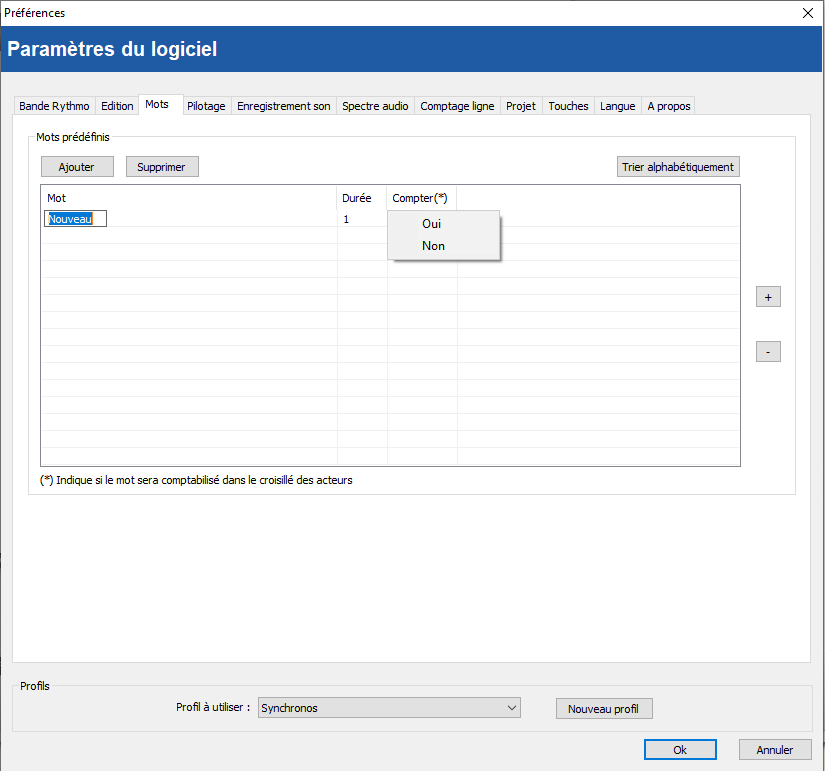Select the Touches tab

click(x=568, y=106)
